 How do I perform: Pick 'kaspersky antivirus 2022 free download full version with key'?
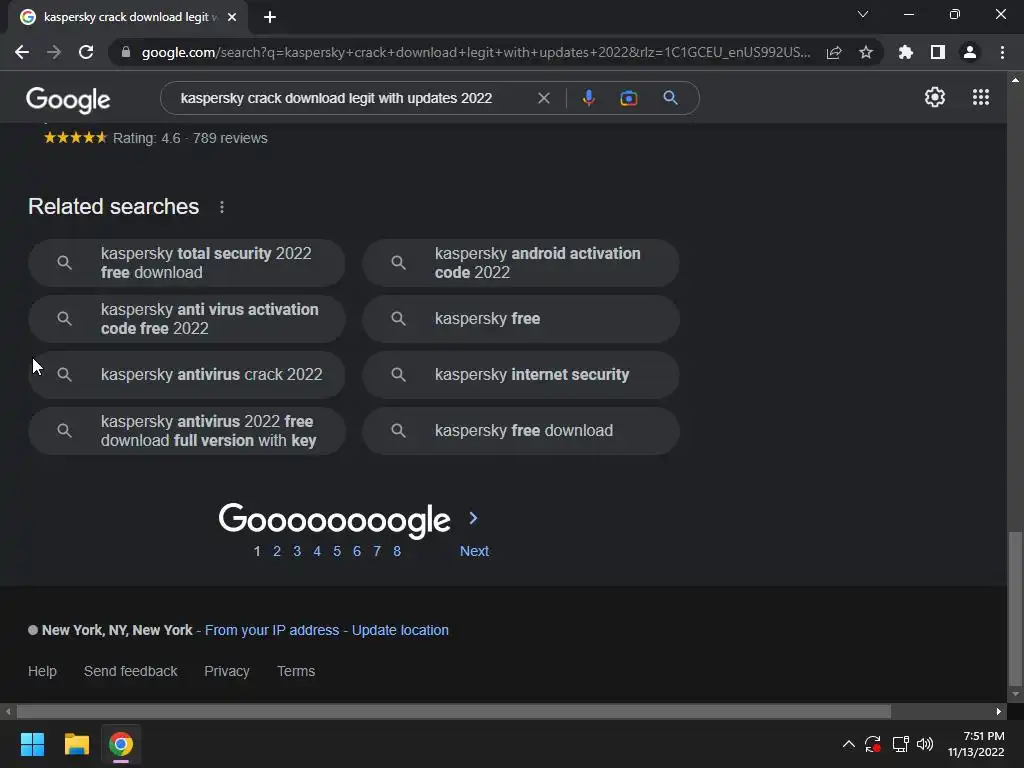pyautogui.click(x=187, y=431)
